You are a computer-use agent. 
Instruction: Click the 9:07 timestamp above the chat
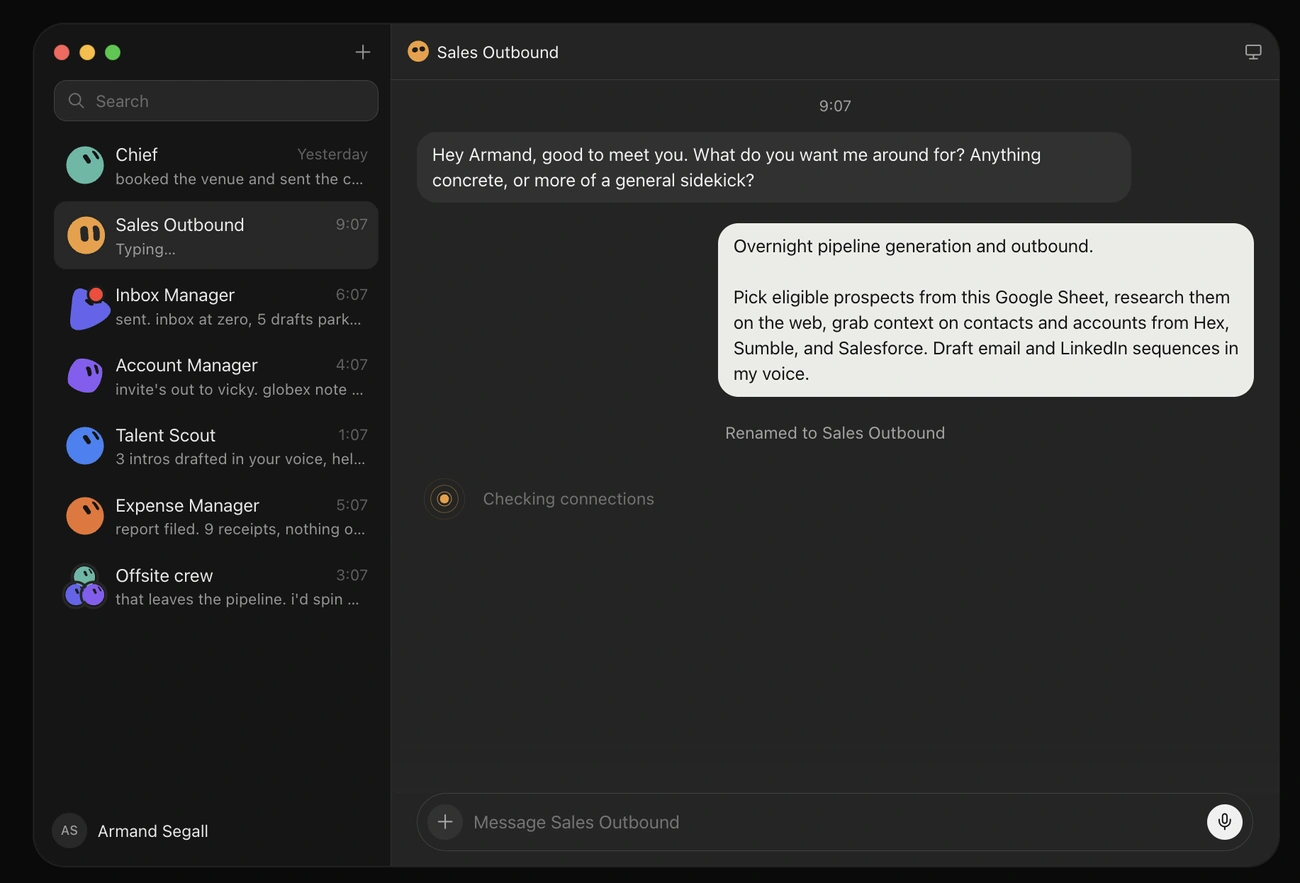835,106
